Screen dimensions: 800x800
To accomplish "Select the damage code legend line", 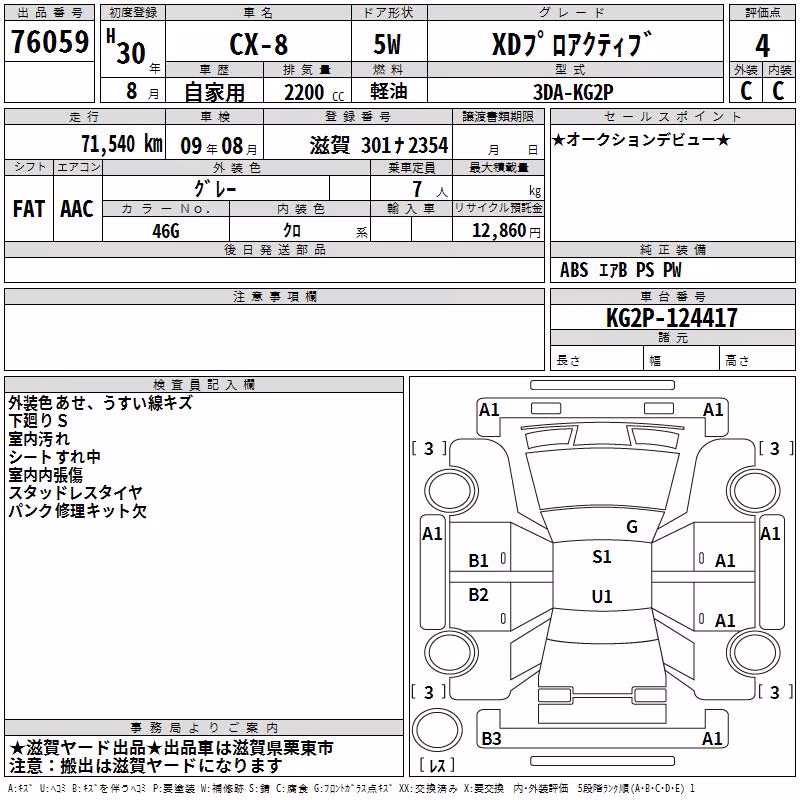I will click(352, 789).
